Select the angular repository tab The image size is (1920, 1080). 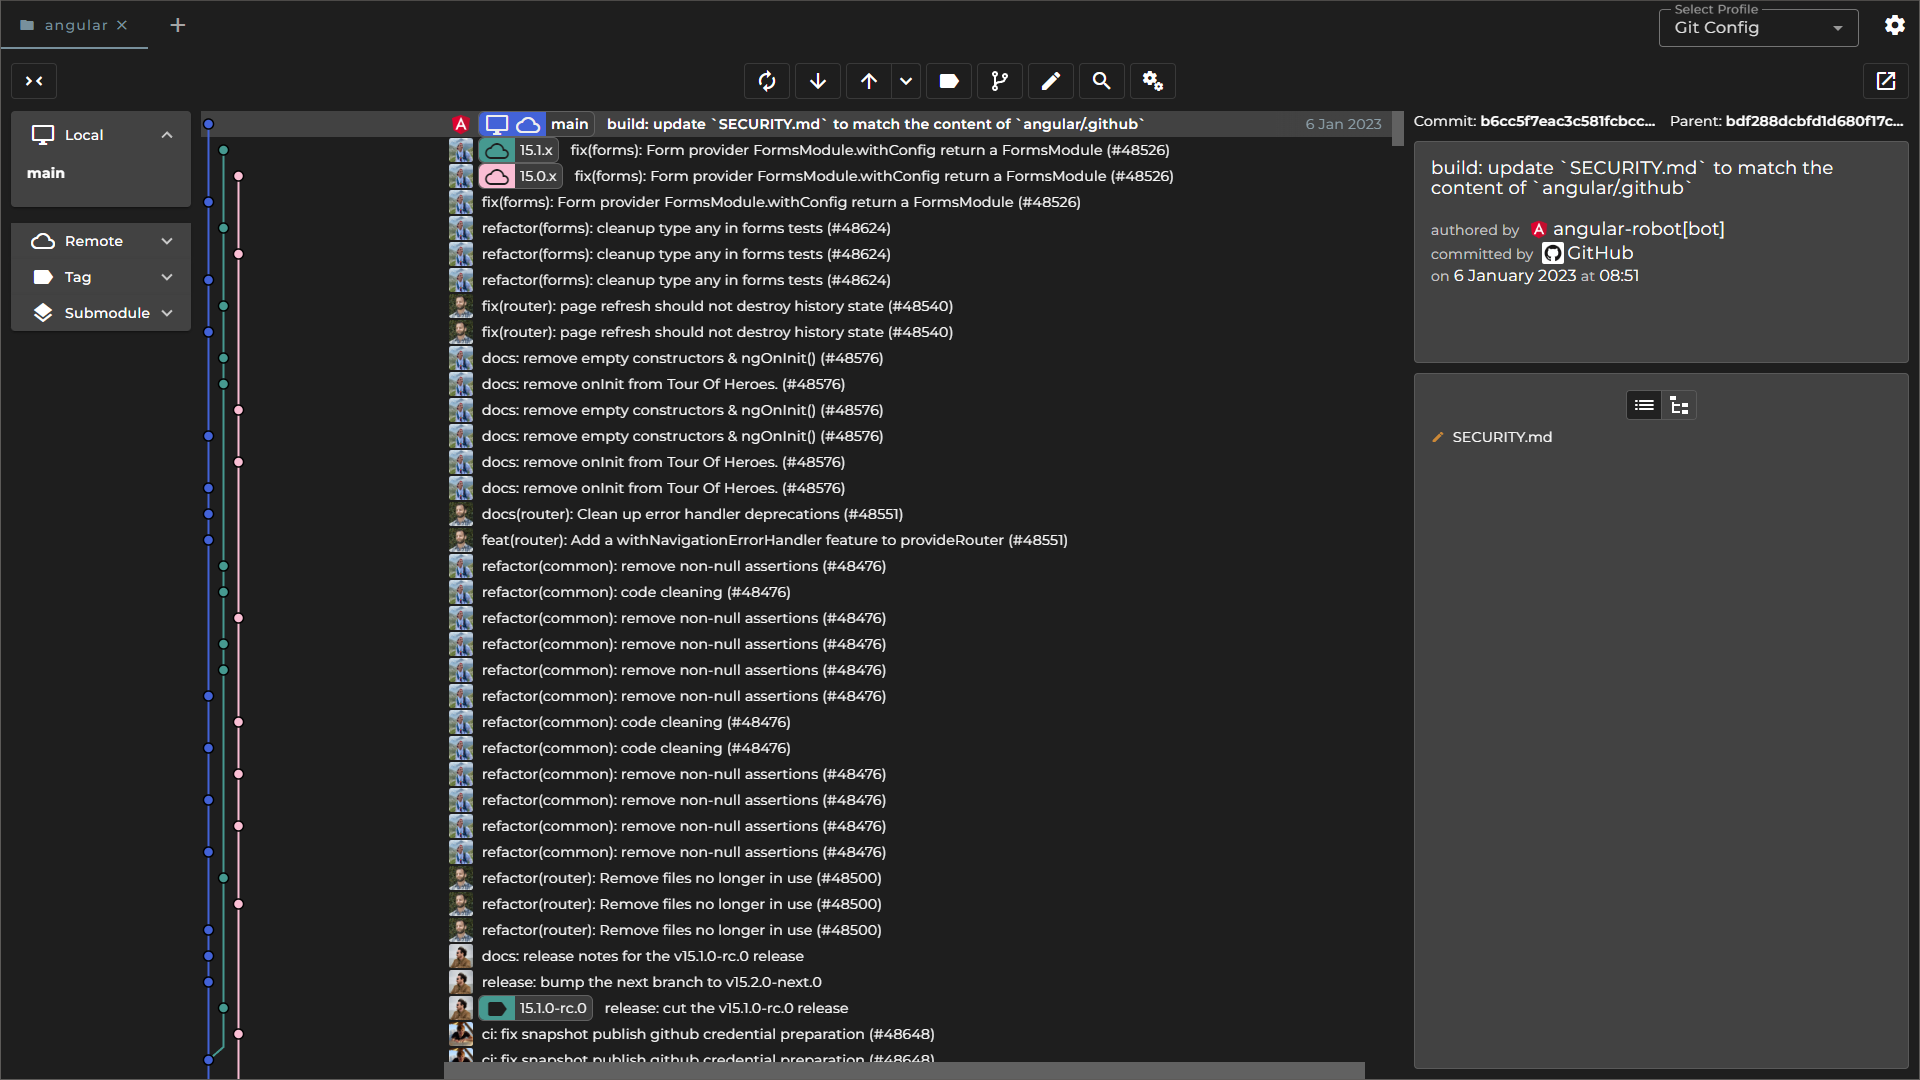click(x=75, y=25)
